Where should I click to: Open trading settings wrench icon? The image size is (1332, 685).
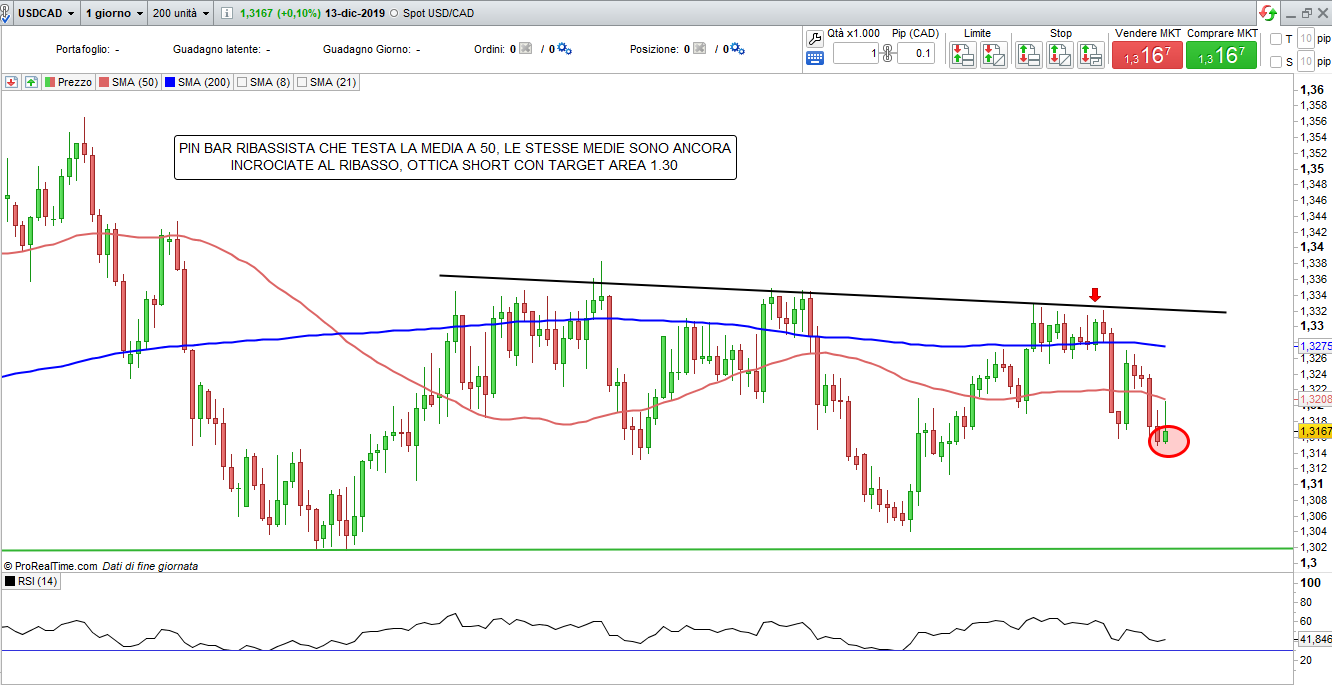tap(814, 38)
